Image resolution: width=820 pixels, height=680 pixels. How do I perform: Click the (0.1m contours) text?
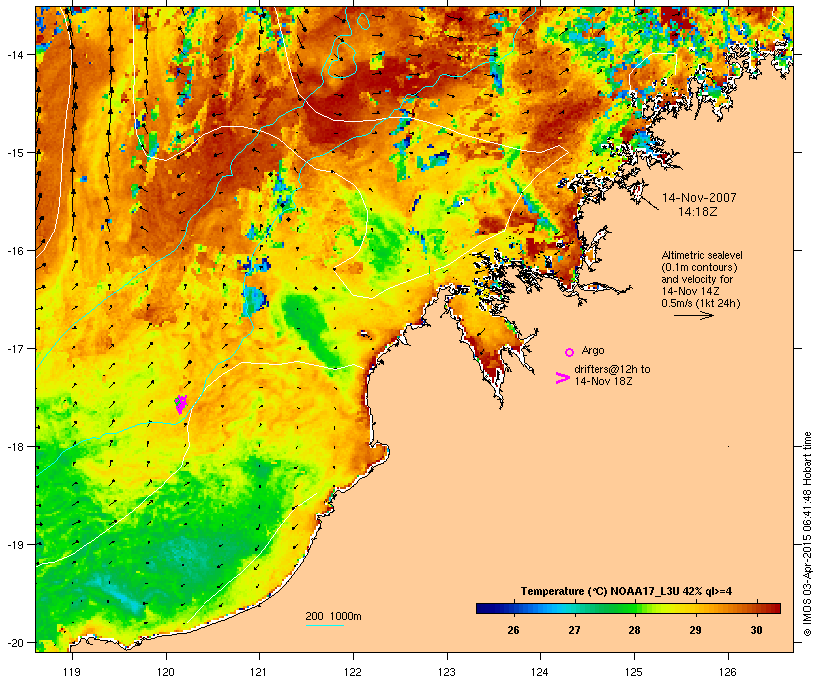pos(699,267)
